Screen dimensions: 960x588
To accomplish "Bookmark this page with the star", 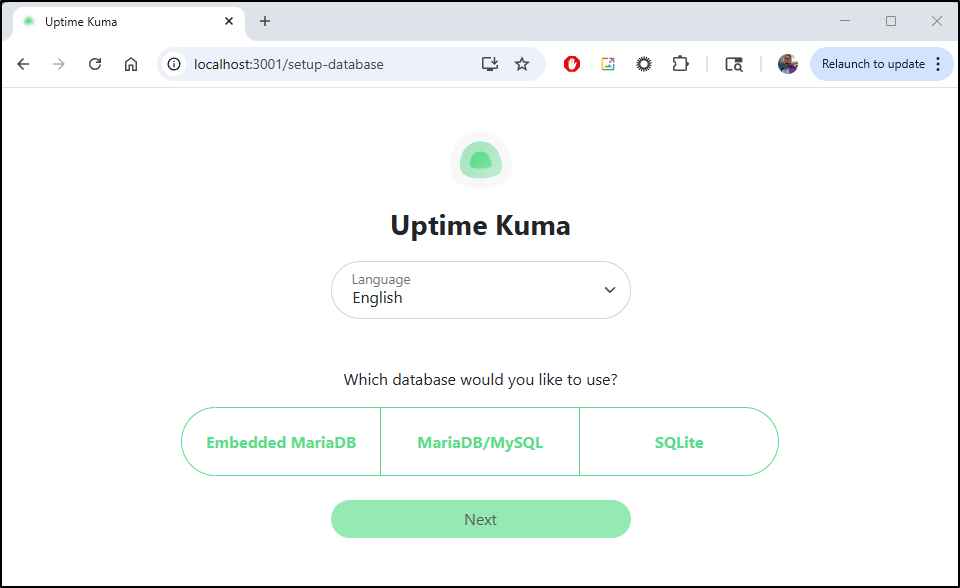I will [522, 64].
